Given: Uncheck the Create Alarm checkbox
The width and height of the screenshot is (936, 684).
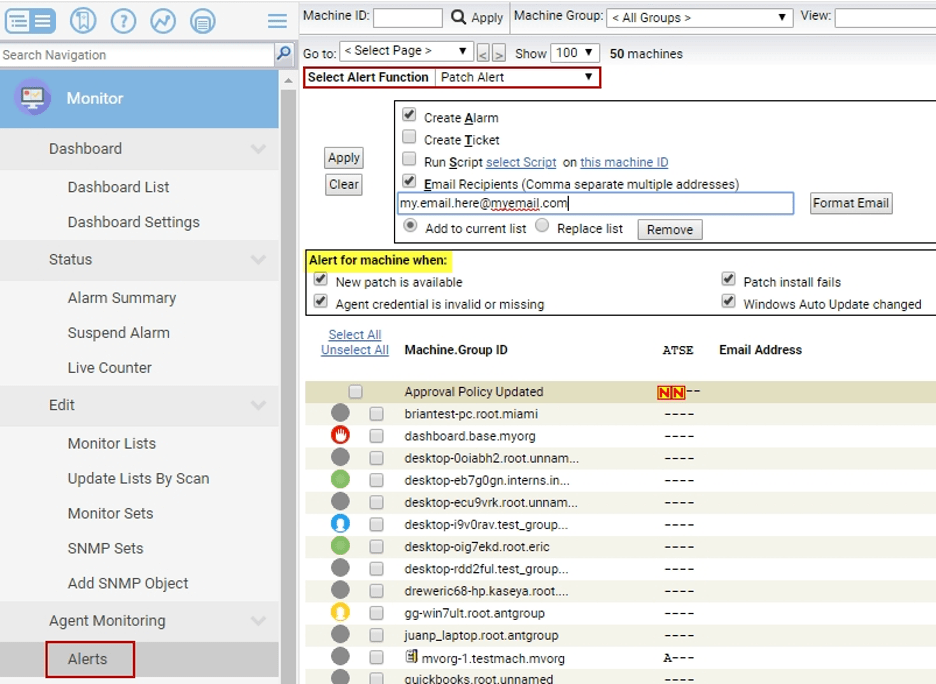Looking at the screenshot, I should pyautogui.click(x=409, y=115).
